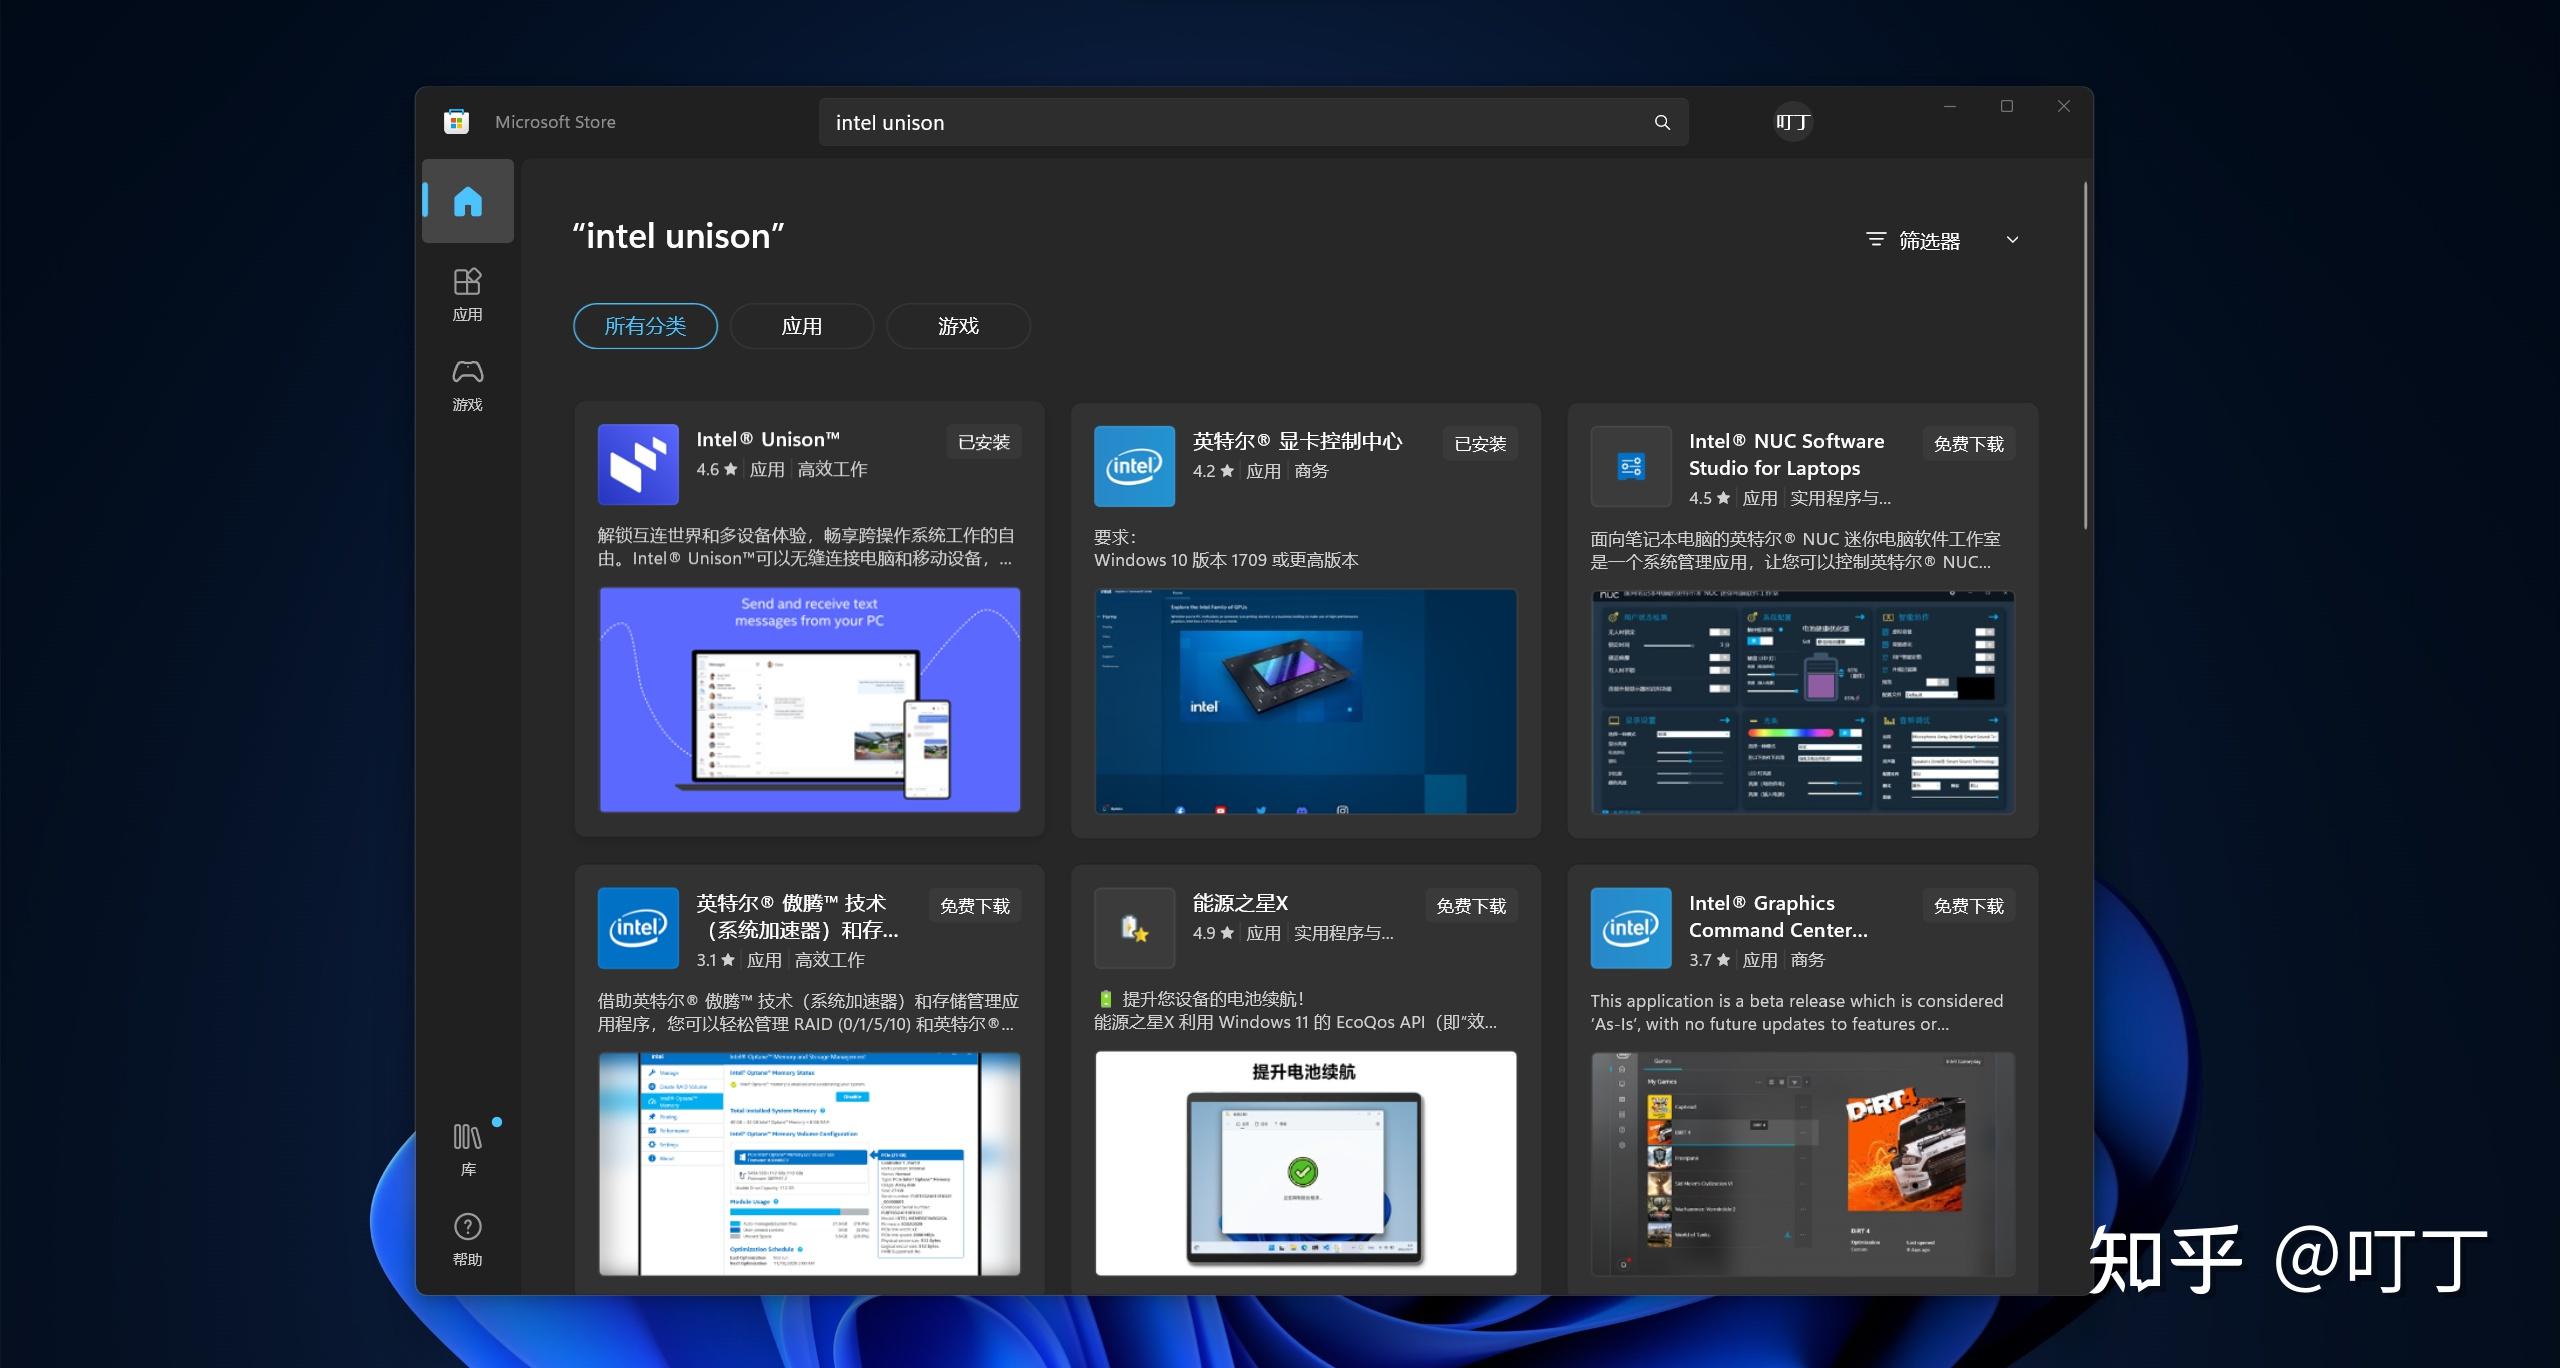Select the 应用 (Apps) icon in sidebar

click(467, 293)
